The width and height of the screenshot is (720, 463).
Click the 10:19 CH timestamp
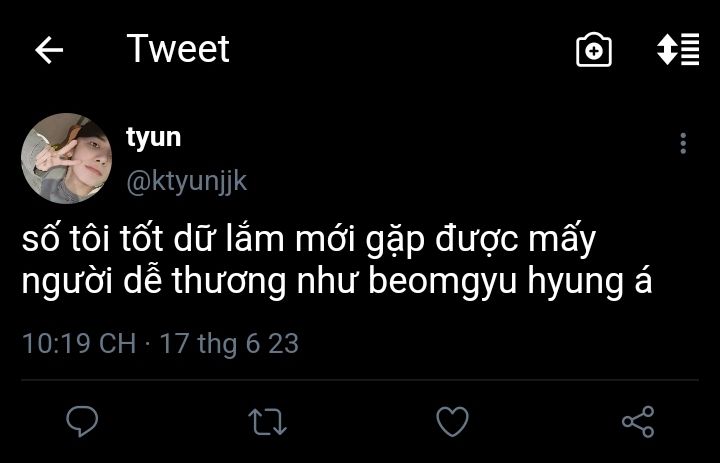[78, 343]
